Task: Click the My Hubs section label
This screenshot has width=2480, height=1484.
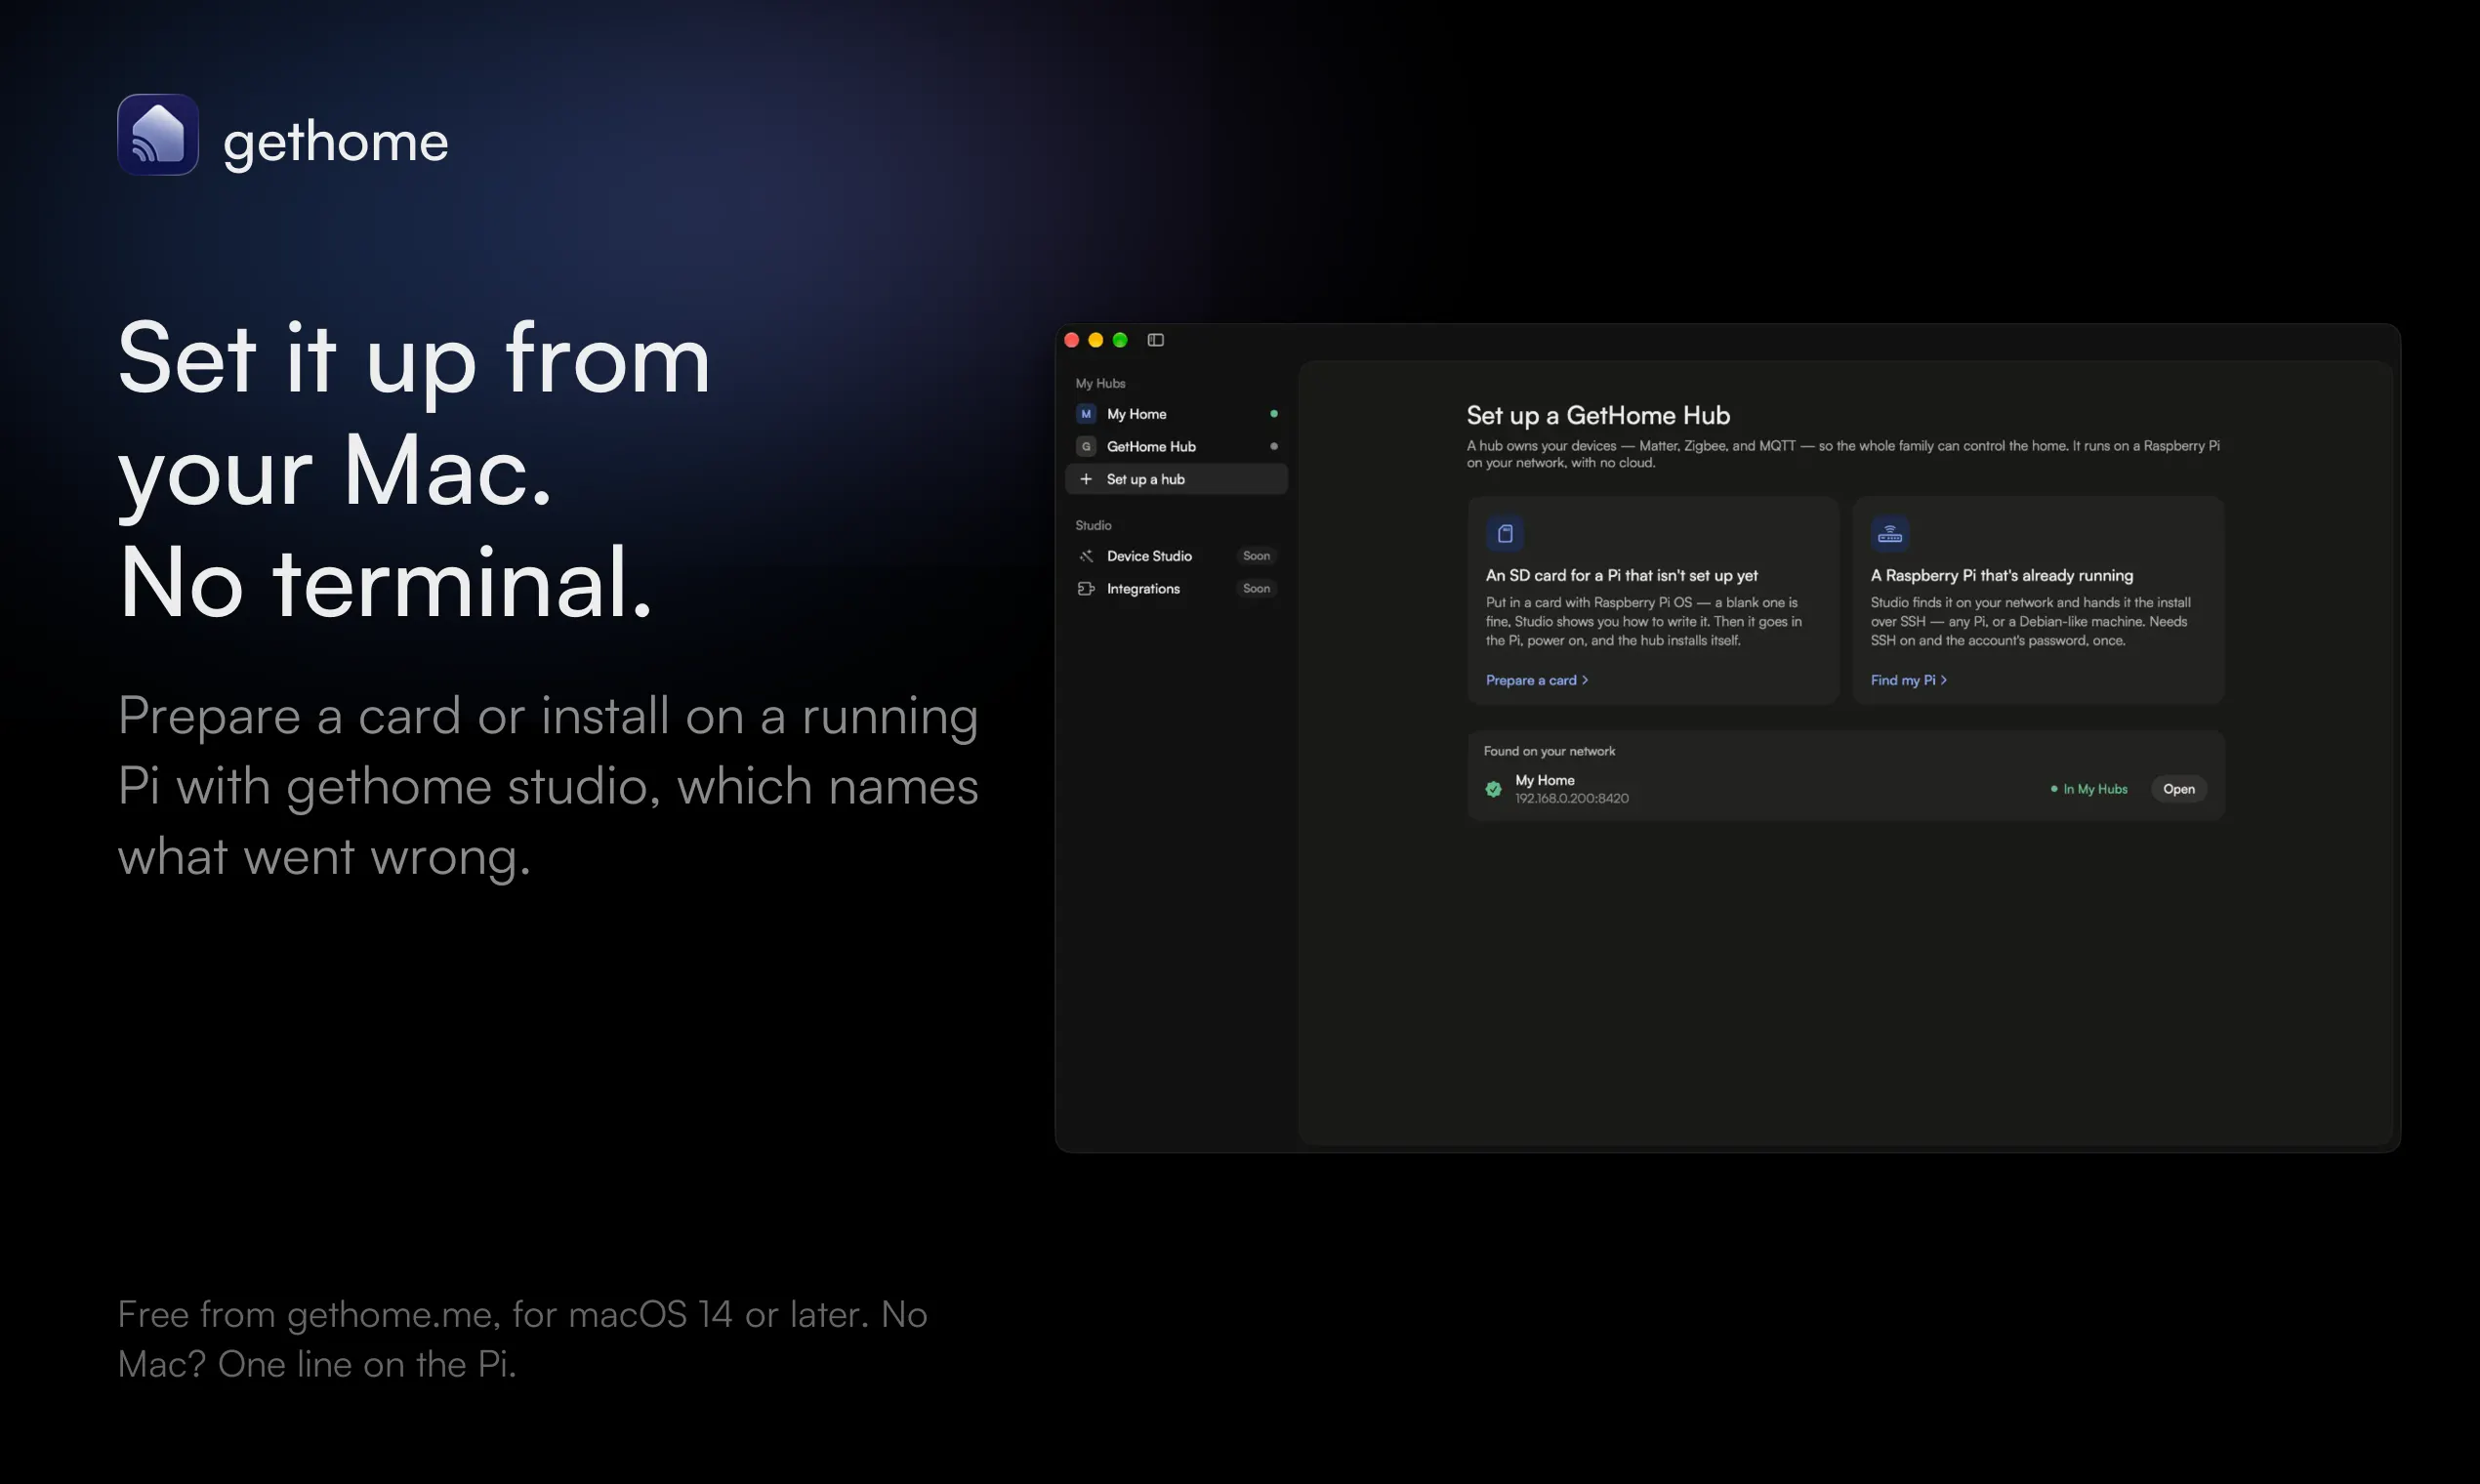Action: coord(1100,383)
